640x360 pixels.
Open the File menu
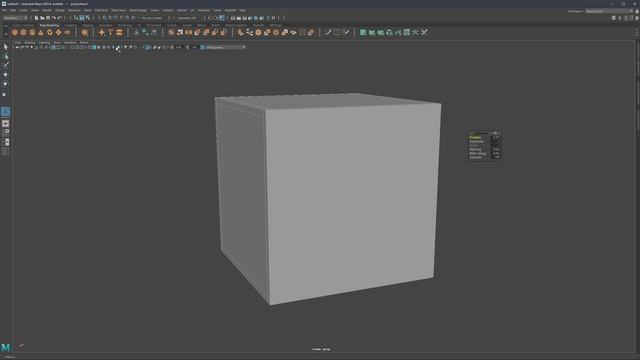(4, 10)
